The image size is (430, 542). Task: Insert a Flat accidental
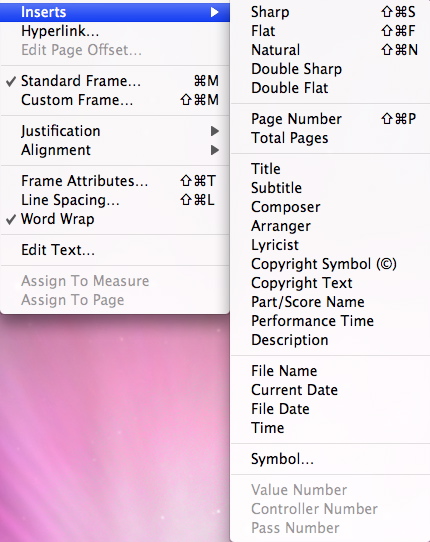(x=330, y=31)
